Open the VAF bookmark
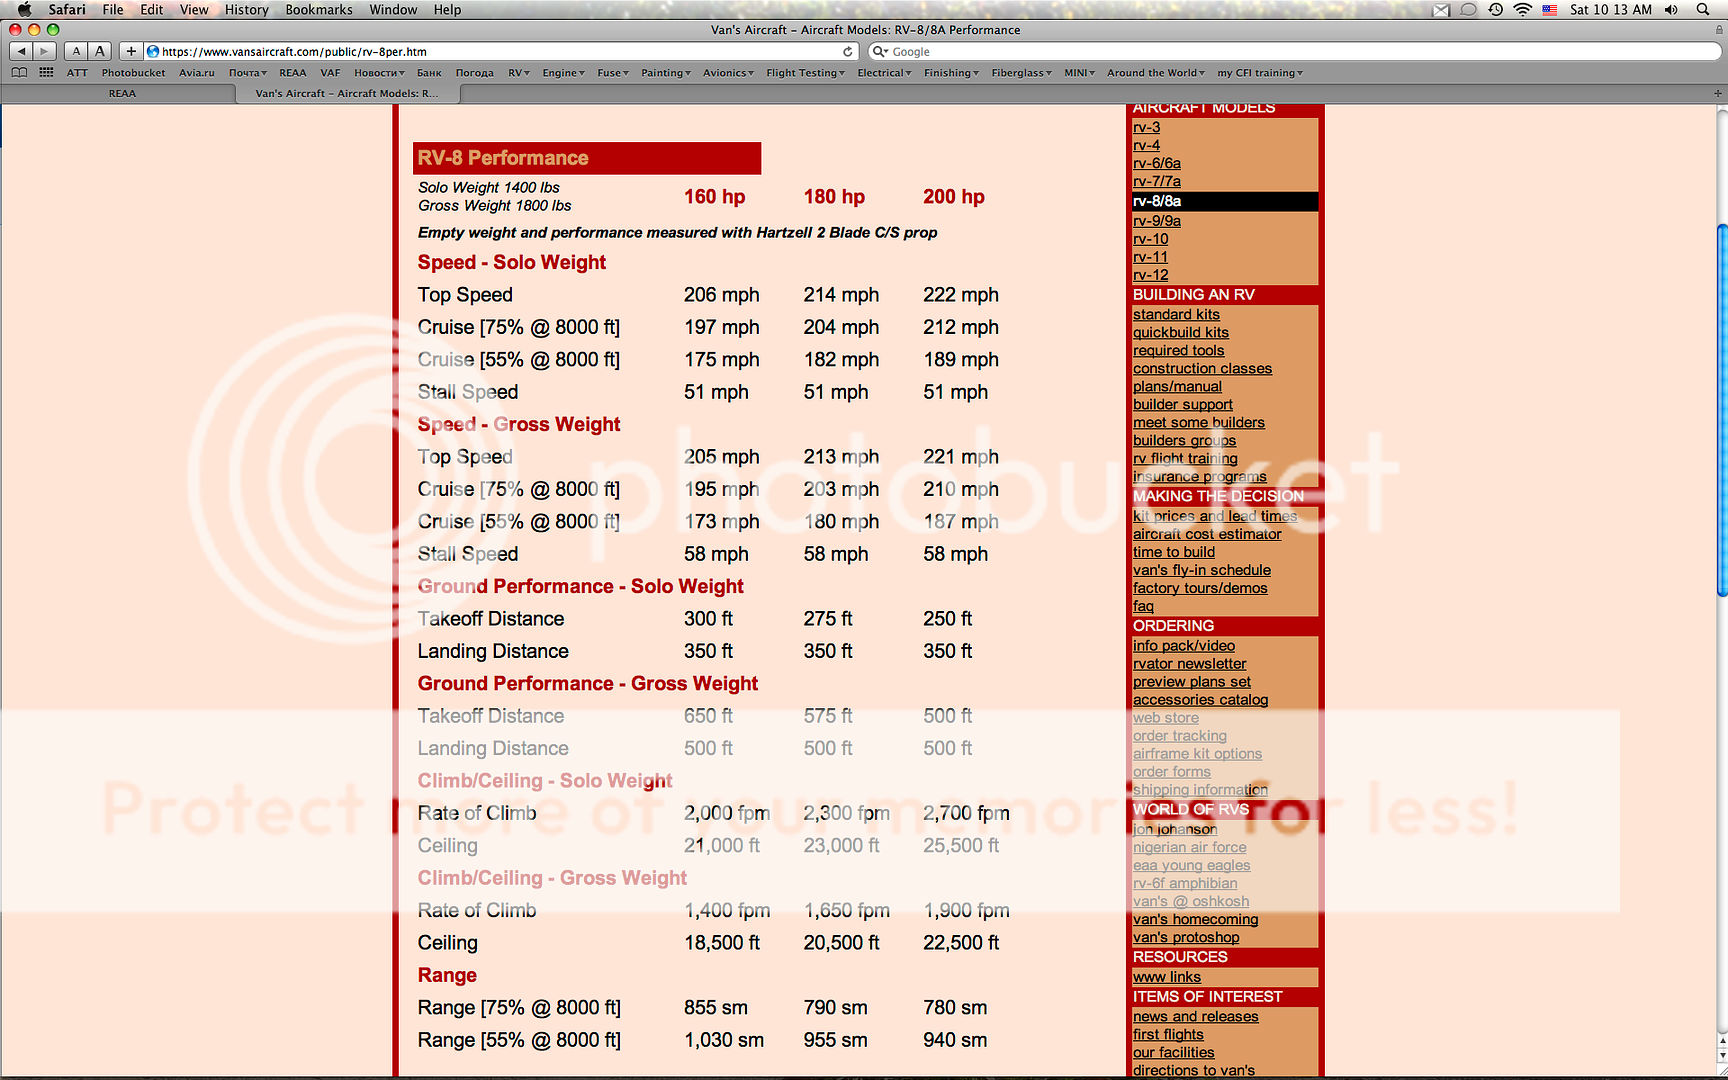This screenshot has height=1080, width=1728. click(330, 73)
